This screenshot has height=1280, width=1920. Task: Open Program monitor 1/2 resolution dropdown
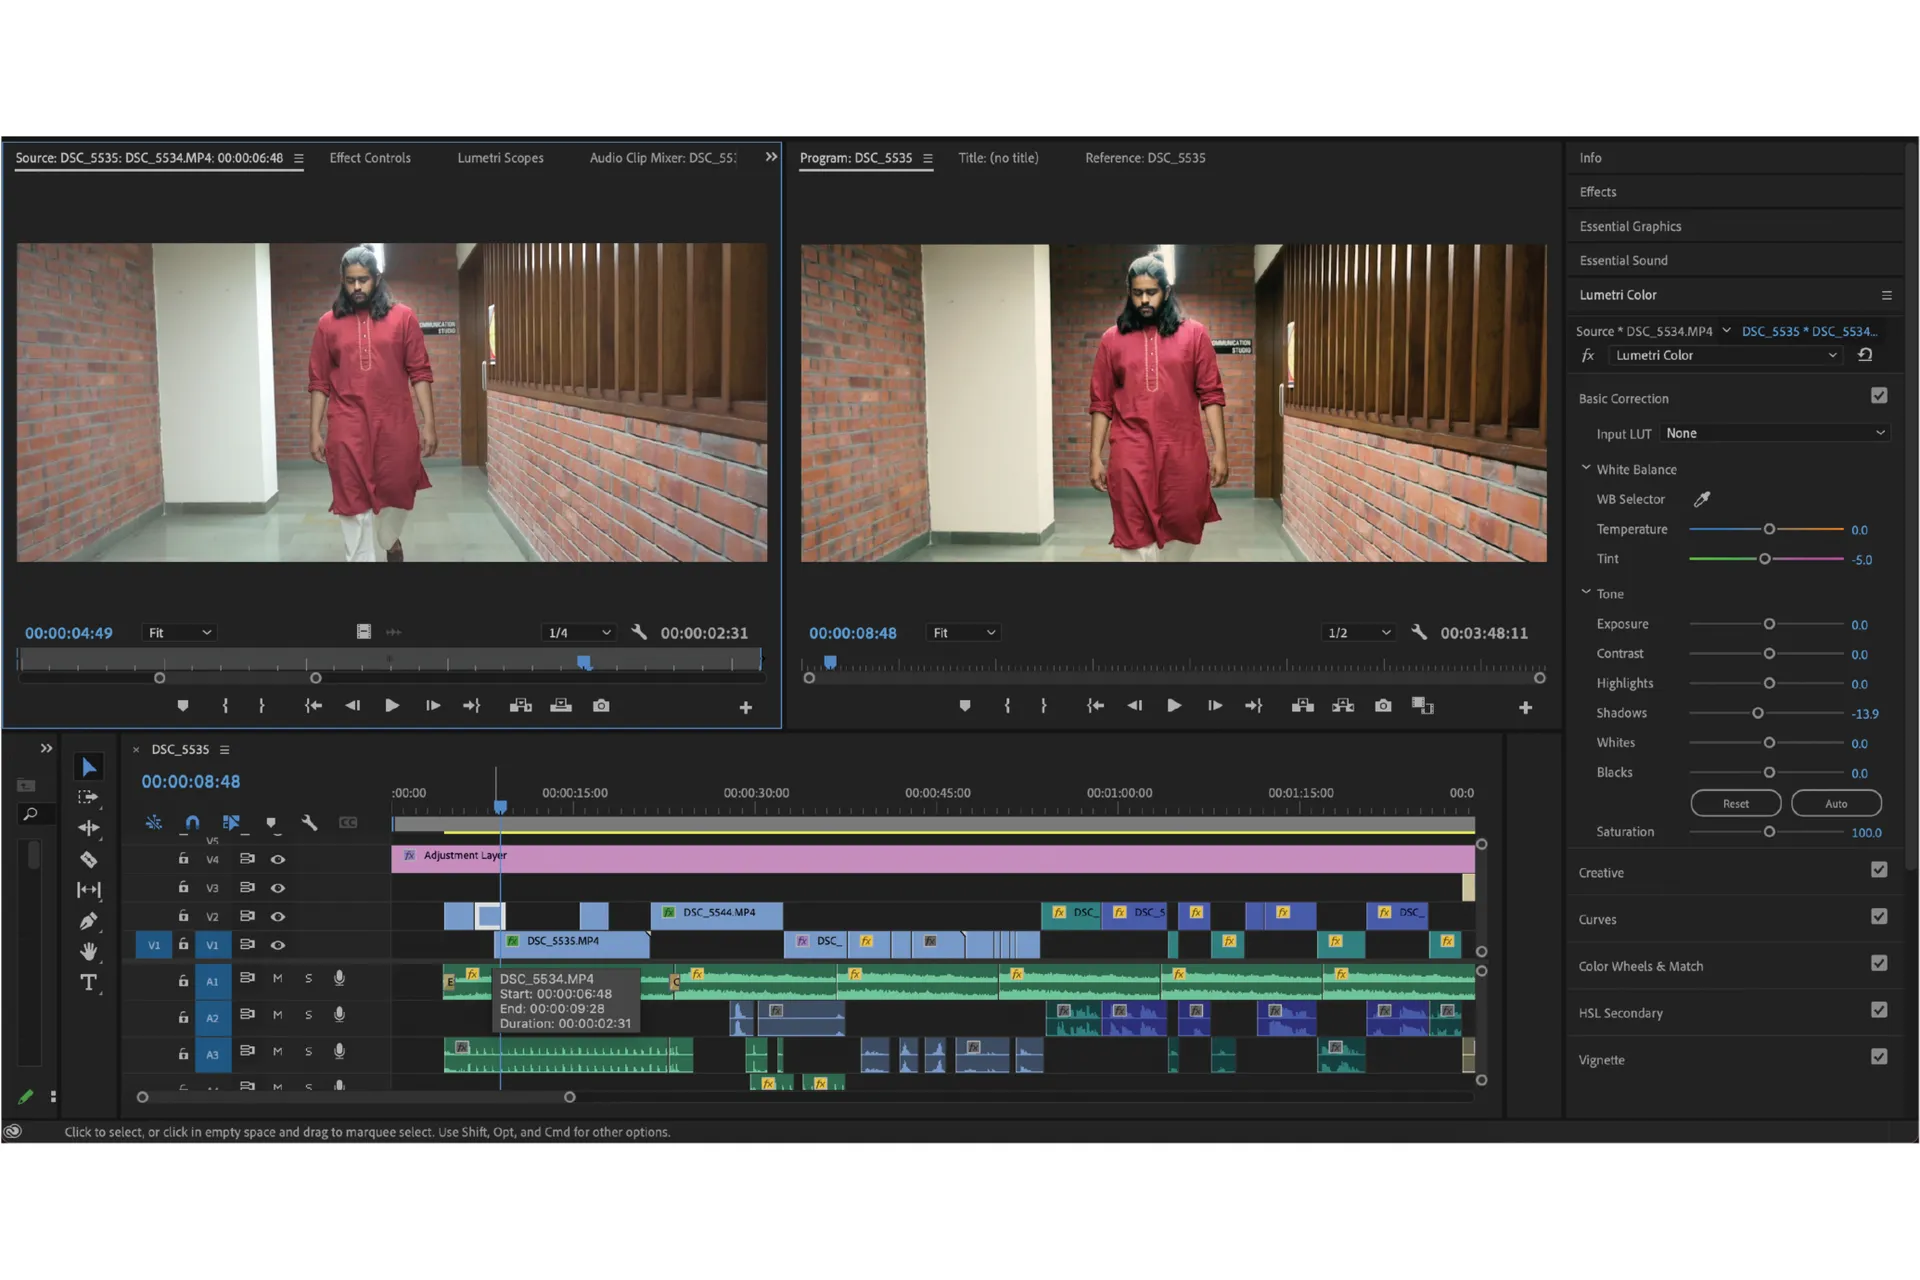point(1358,633)
